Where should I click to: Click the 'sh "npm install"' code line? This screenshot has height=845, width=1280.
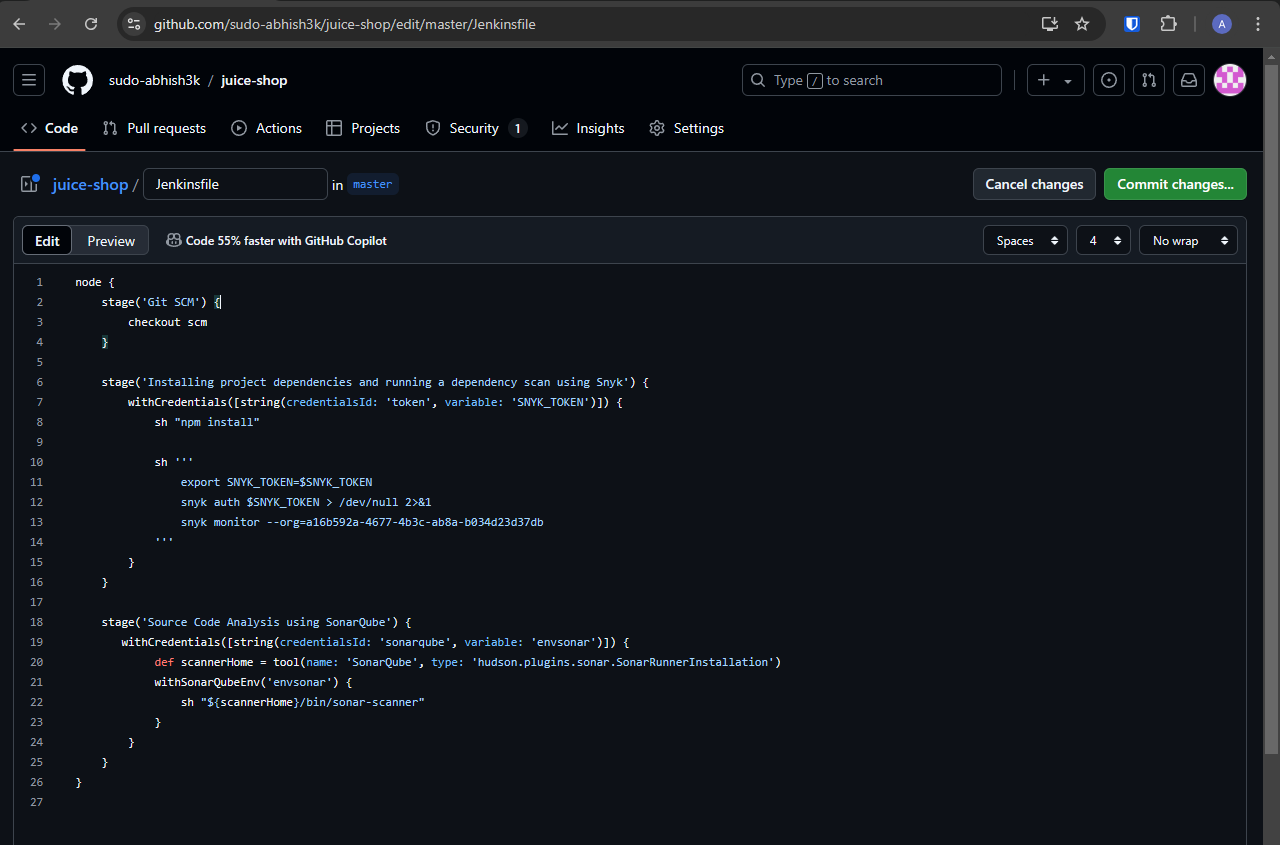click(x=207, y=422)
